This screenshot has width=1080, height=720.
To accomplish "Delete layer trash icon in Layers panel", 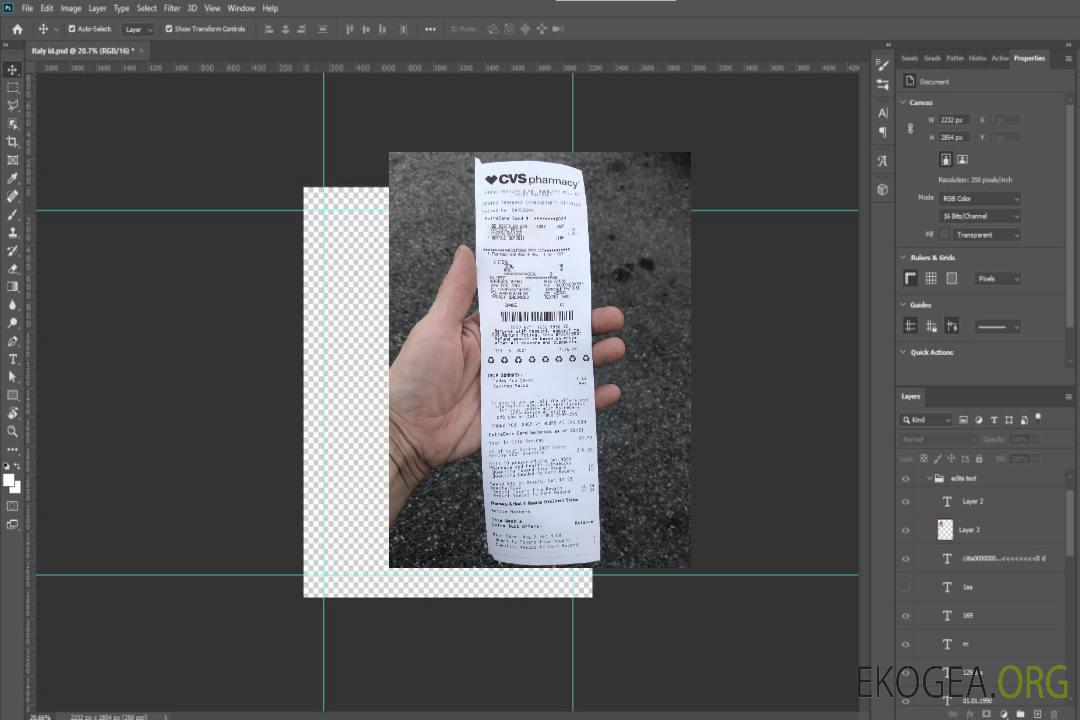I will [x=1054, y=714].
